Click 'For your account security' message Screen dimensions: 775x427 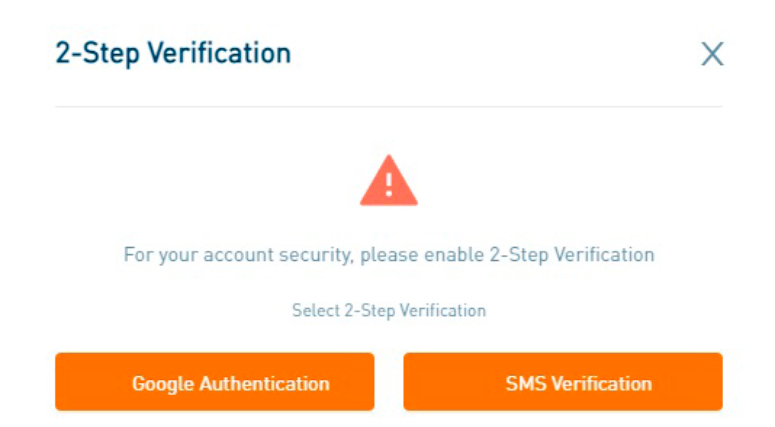pyautogui.click(x=238, y=255)
